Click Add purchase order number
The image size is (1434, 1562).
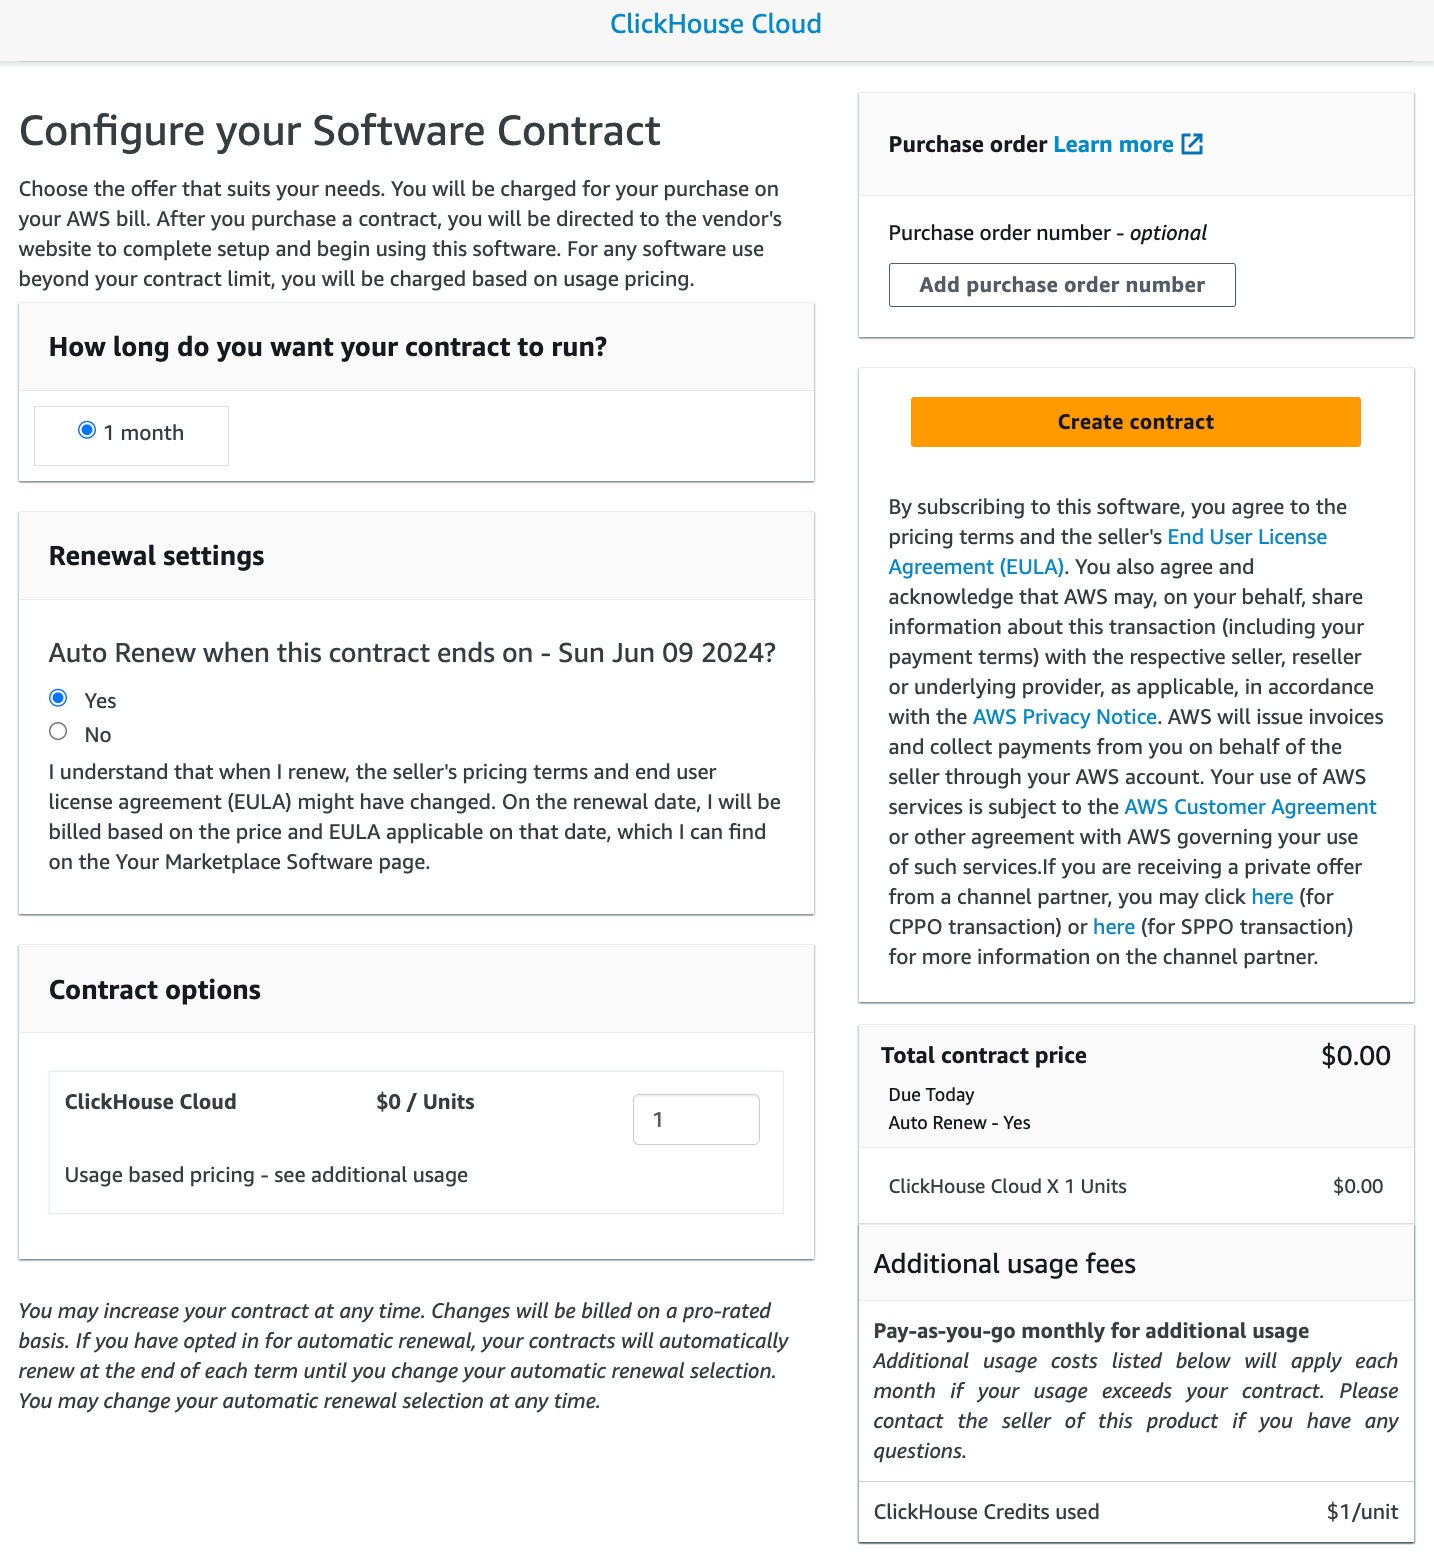tap(1061, 285)
